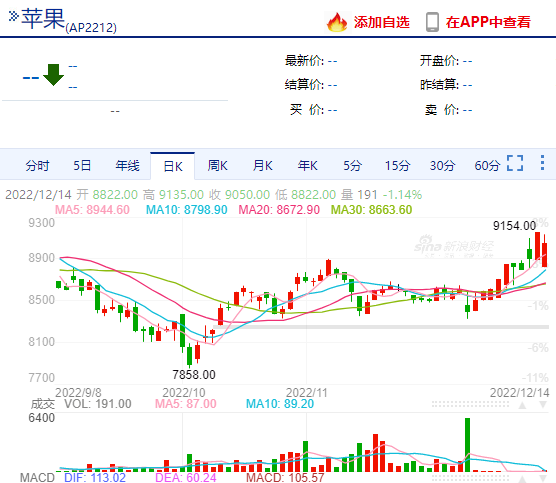The height and width of the screenshot is (483, 556).
Task: Click the volume MA10: 89.20 label
Action: click(280, 404)
